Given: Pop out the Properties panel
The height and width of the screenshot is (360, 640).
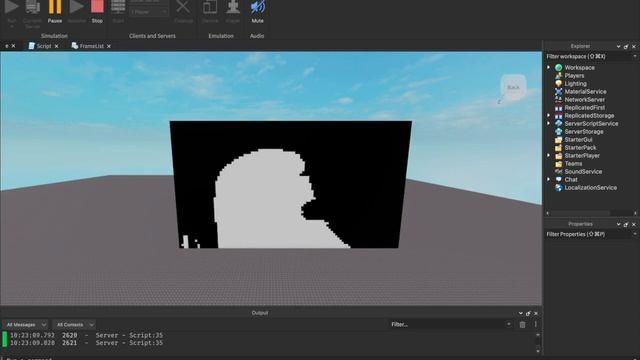Looking at the screenshot, I should click(x=626, y=224).
